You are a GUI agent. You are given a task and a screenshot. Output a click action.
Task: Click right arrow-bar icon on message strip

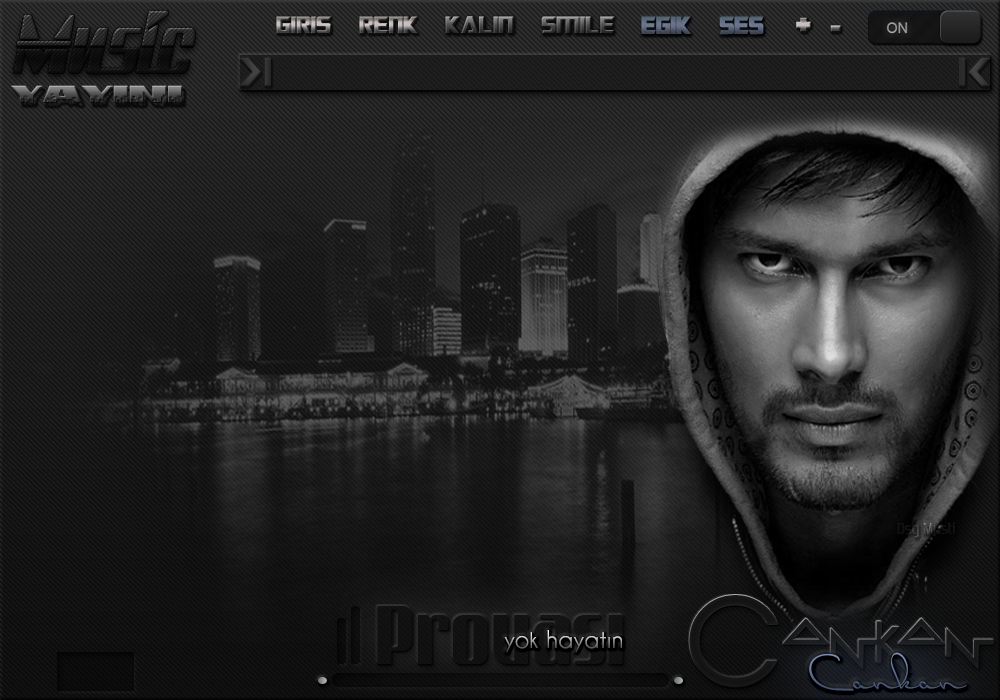973,72
